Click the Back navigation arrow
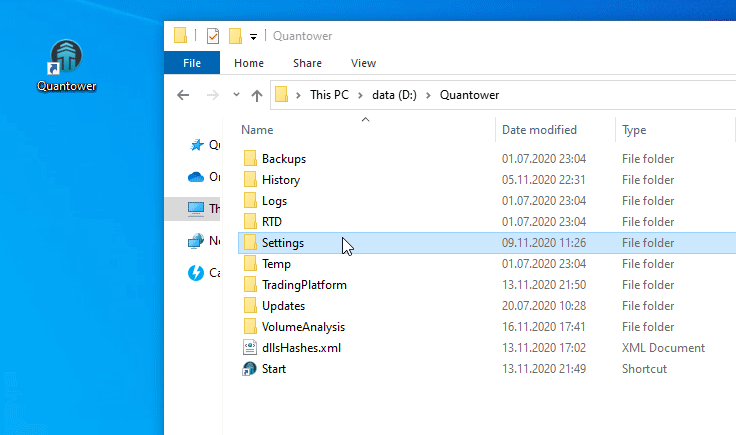The height and width of the screenshot is (435, 736). coord(183,95)
